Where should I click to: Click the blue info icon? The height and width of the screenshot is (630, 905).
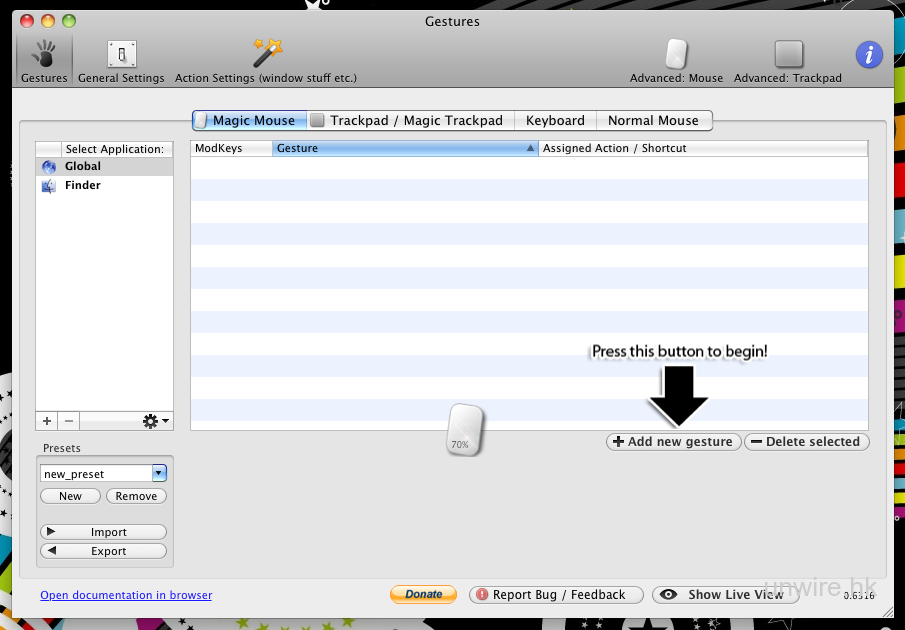pos(868,55)
